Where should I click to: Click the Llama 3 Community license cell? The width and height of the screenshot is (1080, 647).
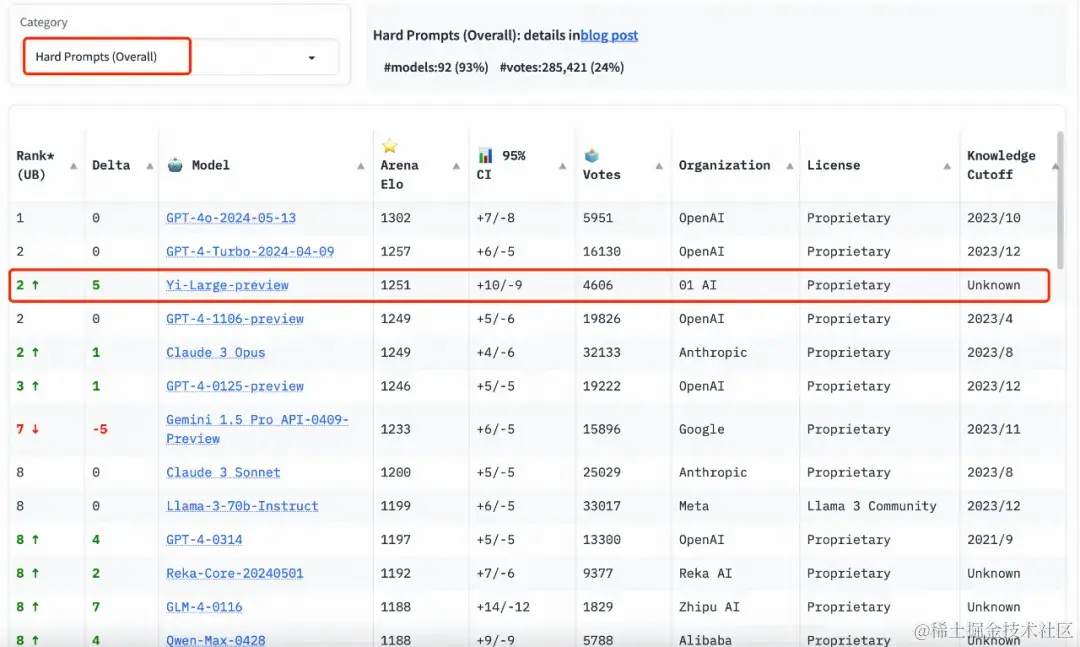coord(871,506)
